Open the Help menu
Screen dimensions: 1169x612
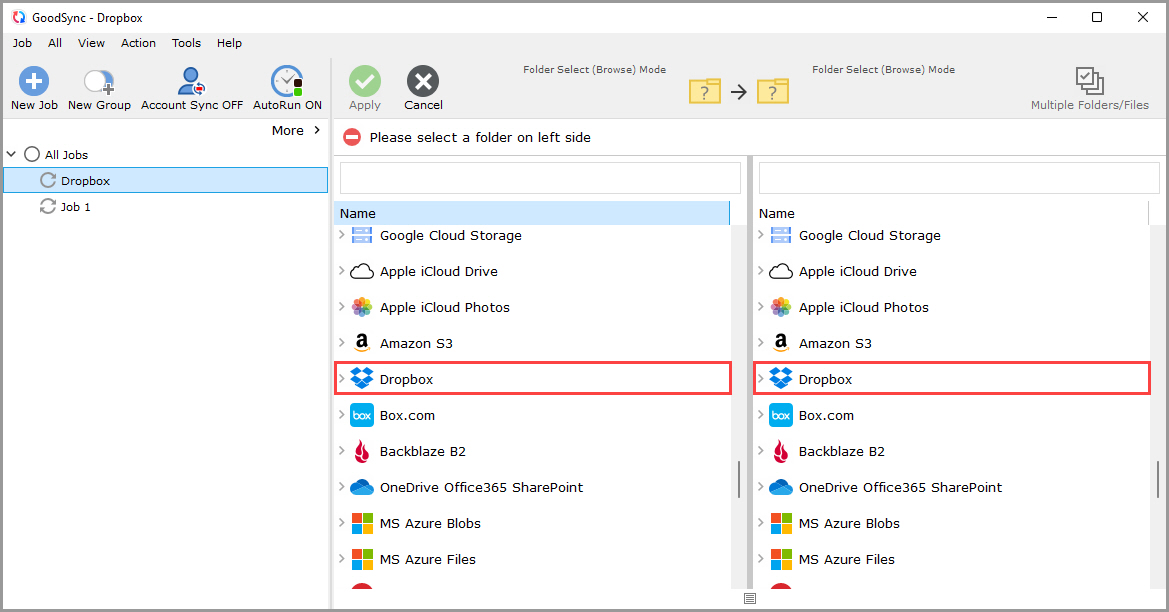coord(230,43)
